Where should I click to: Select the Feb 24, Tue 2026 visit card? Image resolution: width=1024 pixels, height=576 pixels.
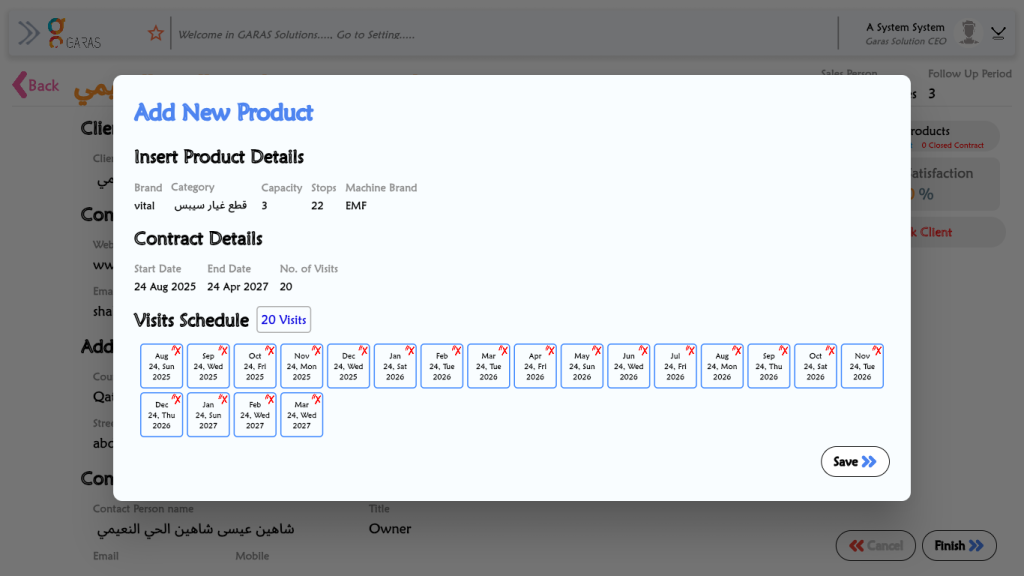pyautogui.click(x=441, y=368)
